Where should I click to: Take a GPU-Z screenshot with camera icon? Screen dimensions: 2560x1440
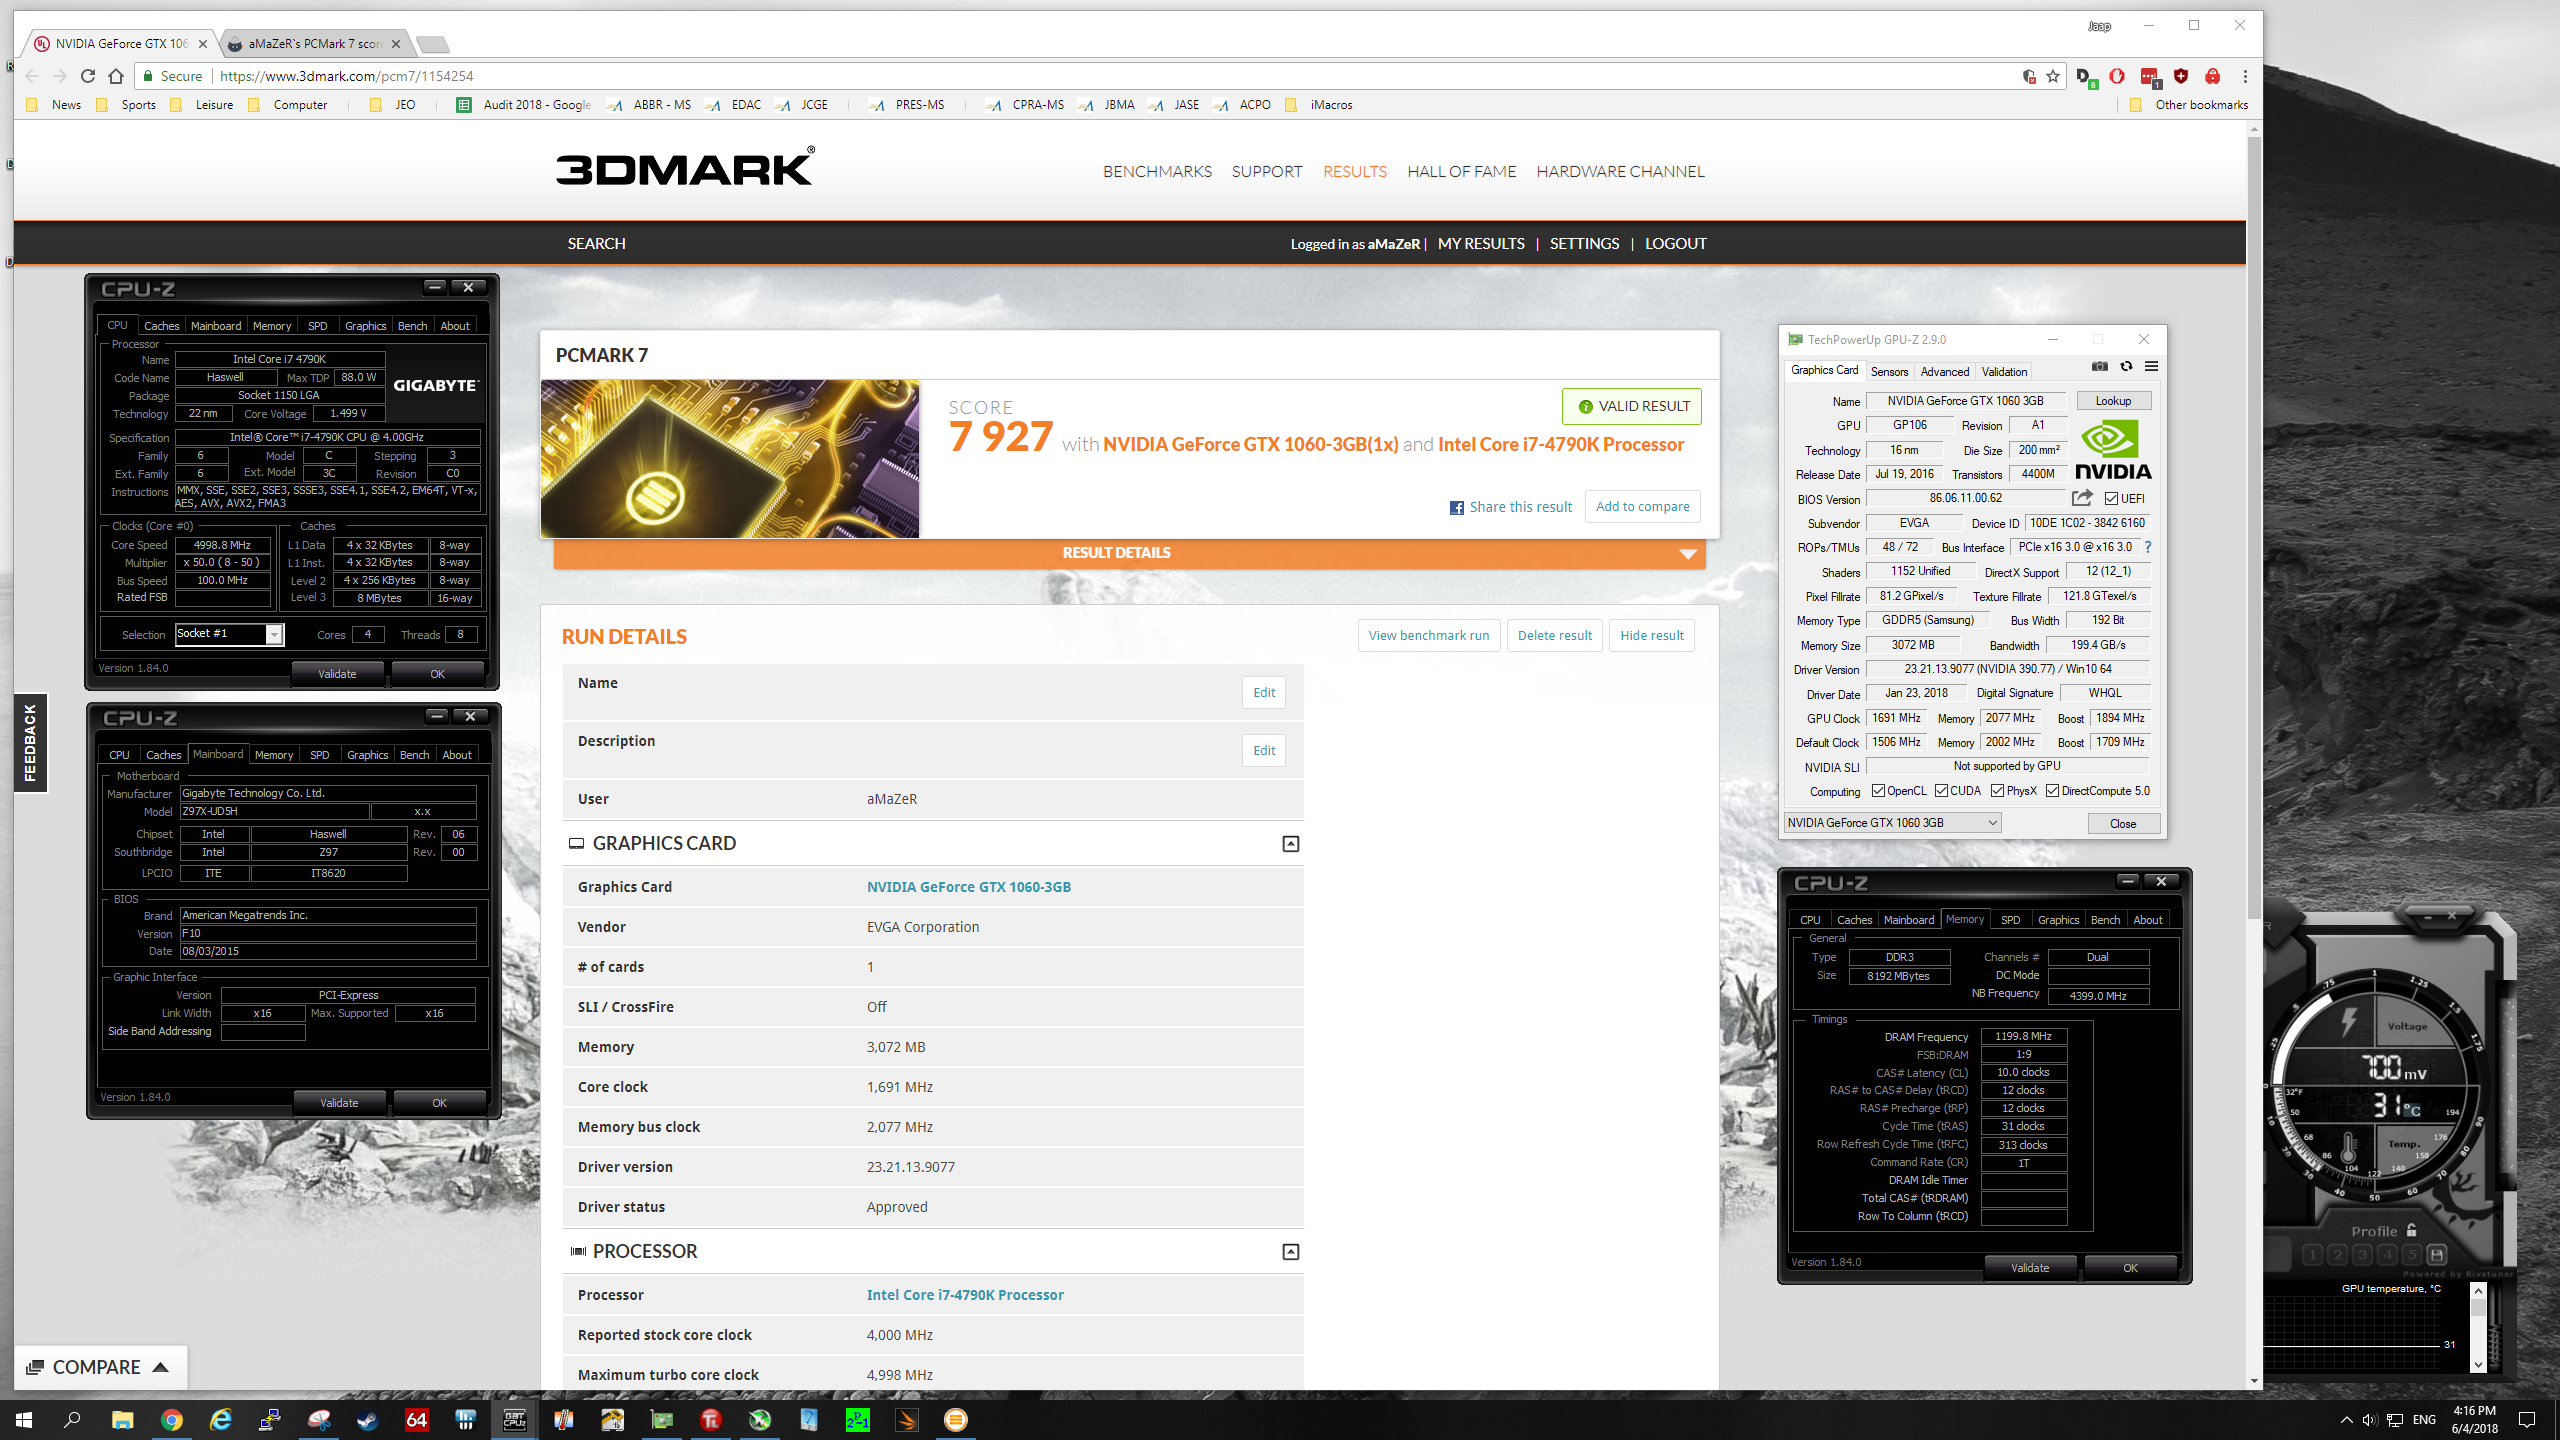[x=2099, y=367]
